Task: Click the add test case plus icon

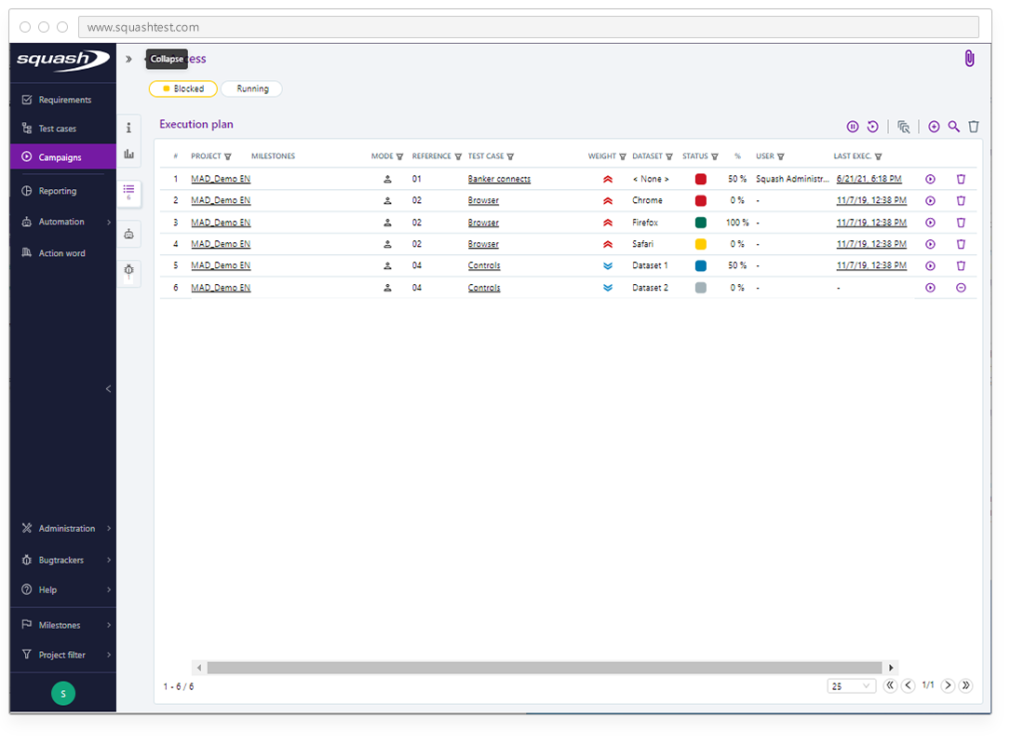Action: pos(934,127)
